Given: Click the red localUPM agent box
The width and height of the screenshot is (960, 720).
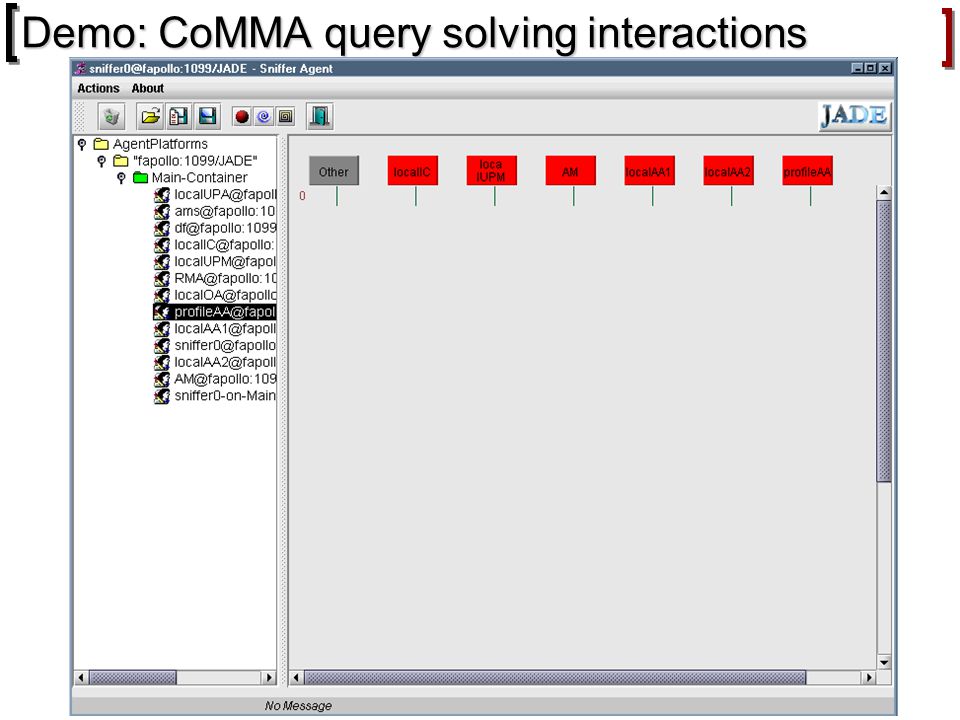Looking at the screenshot, I should [x=492, y=171].
